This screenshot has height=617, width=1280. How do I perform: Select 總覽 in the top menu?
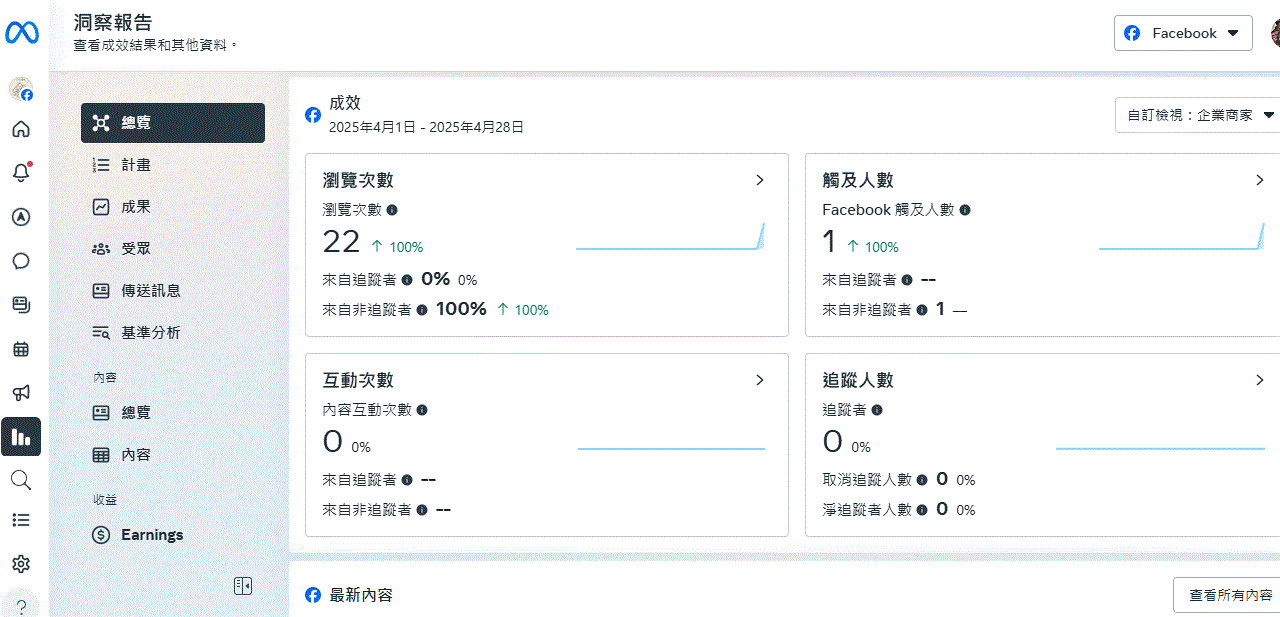173,123
